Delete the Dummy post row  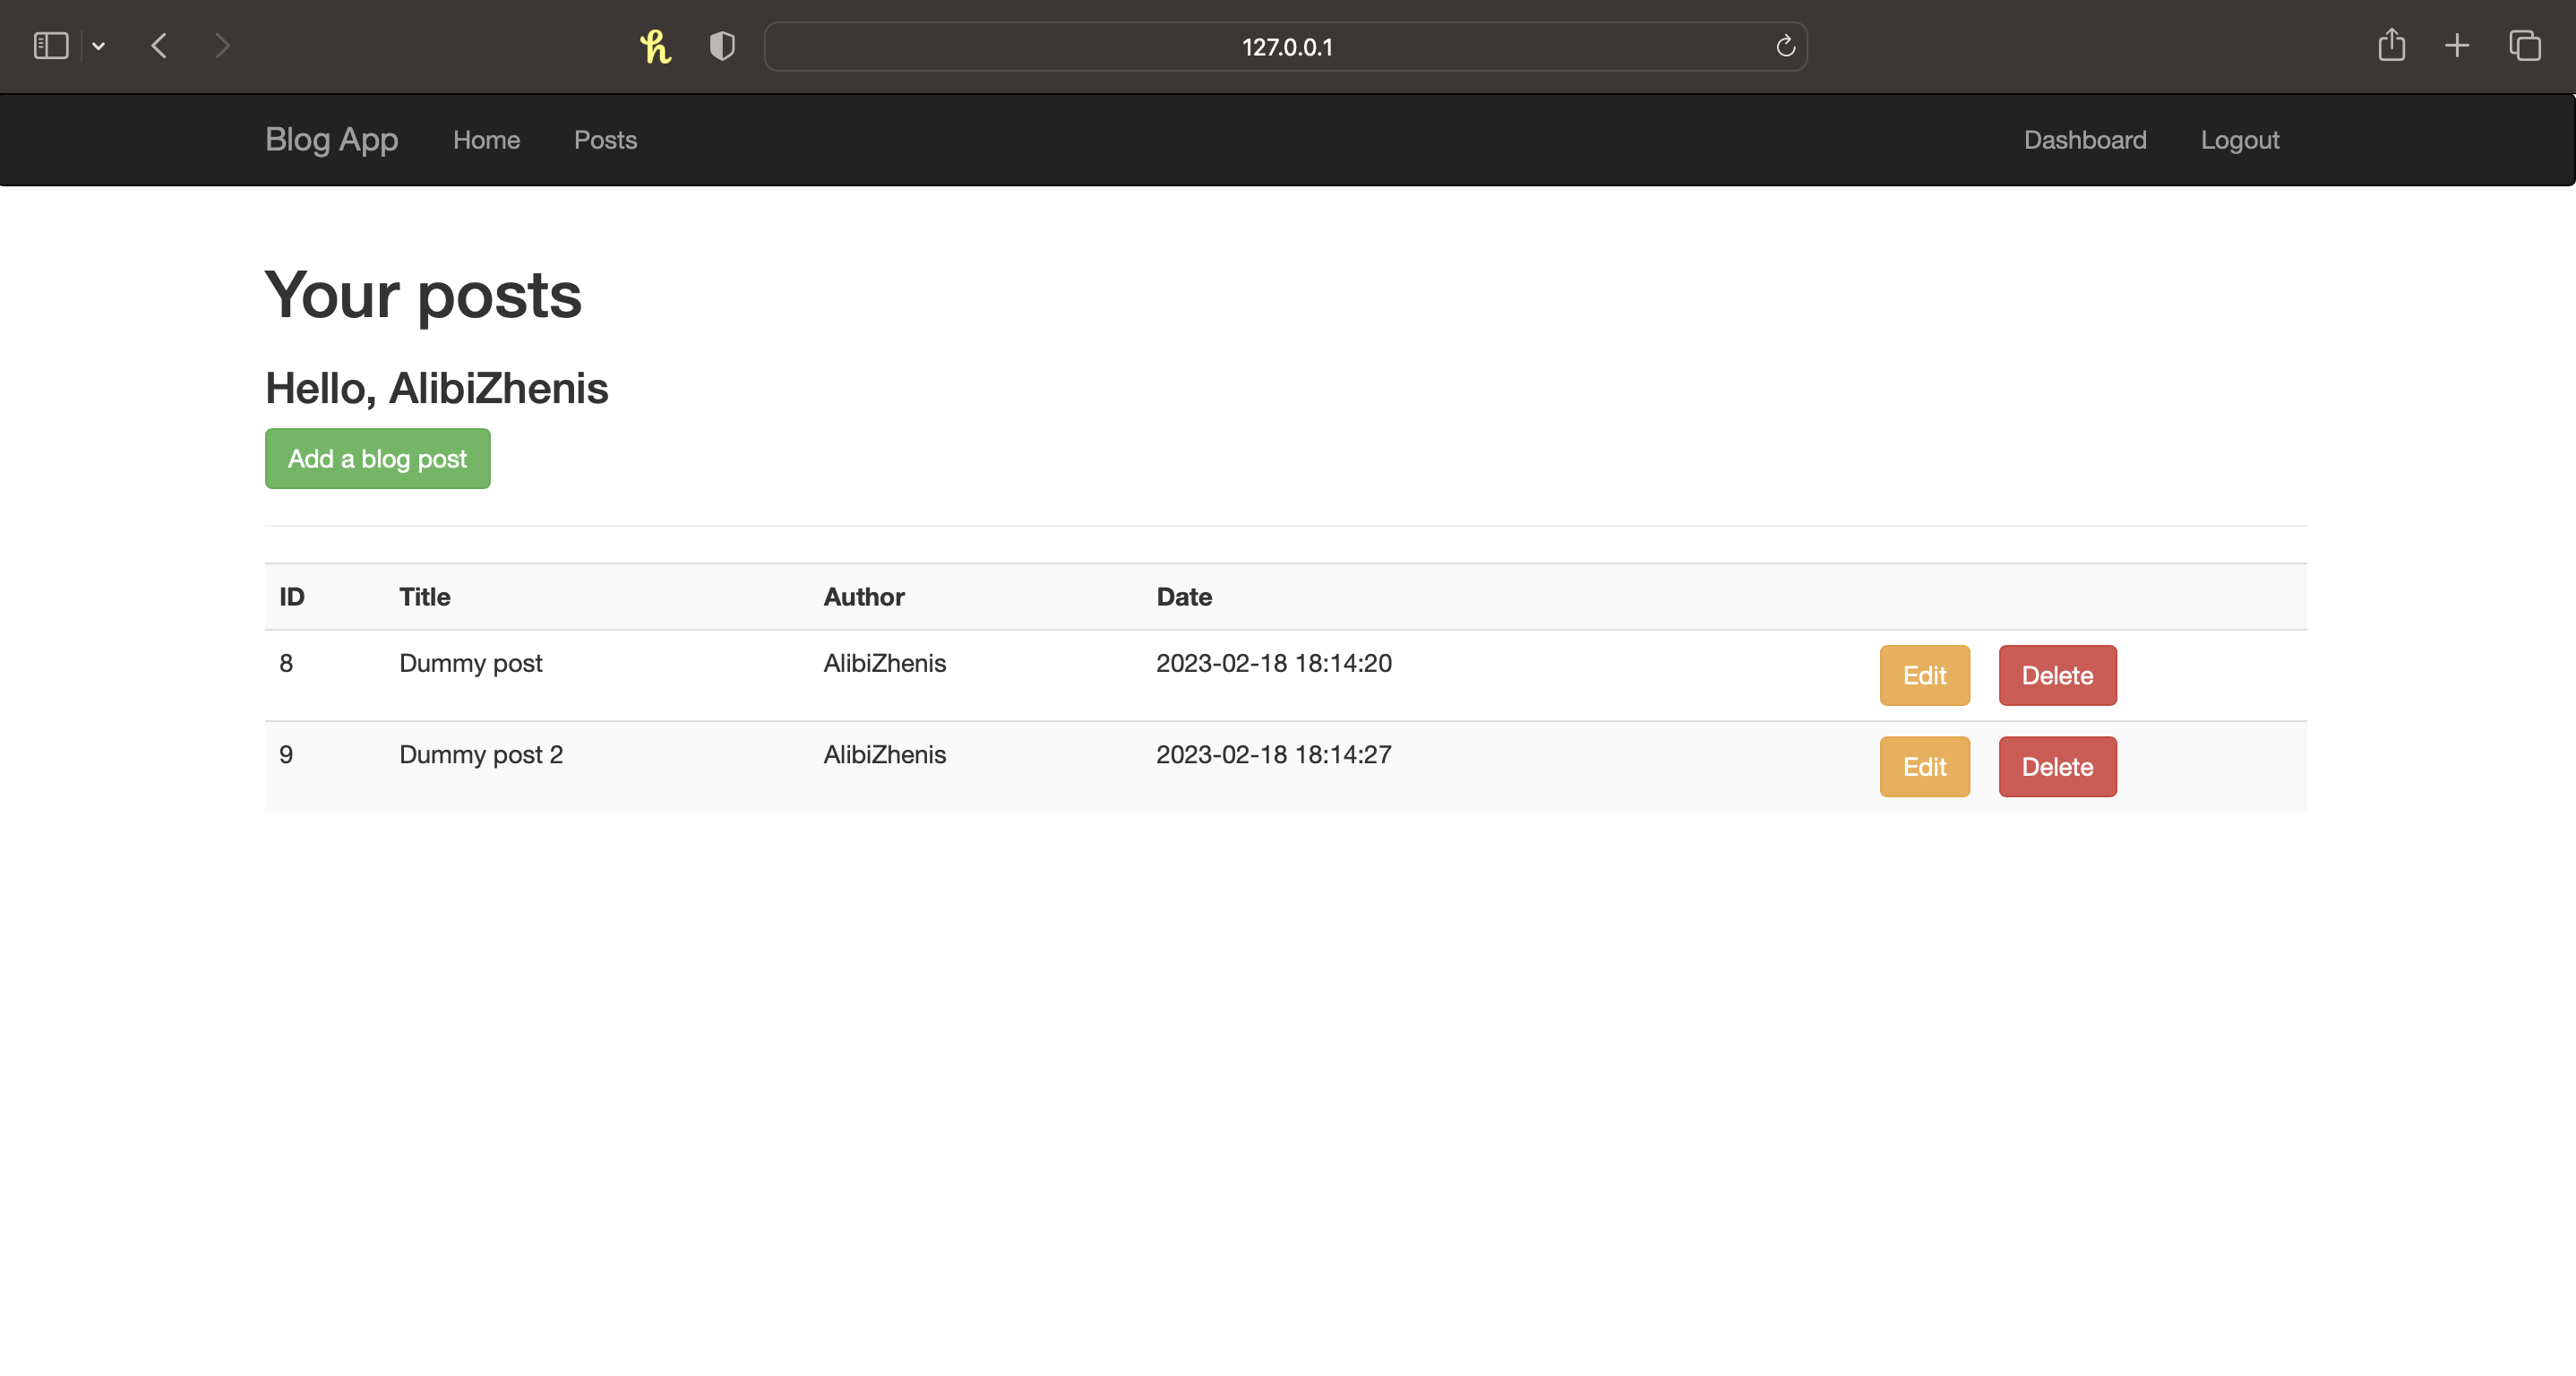[x=2057, y=676]
